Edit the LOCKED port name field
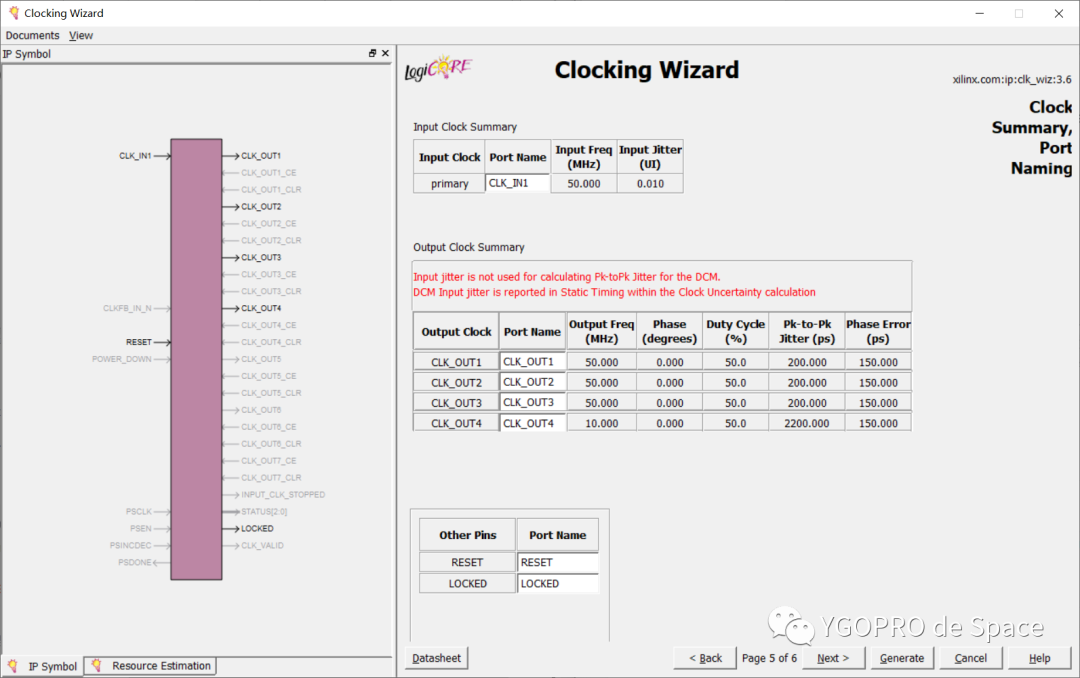The width and height of the screenshot is (1080, 678). pos(558,584)
